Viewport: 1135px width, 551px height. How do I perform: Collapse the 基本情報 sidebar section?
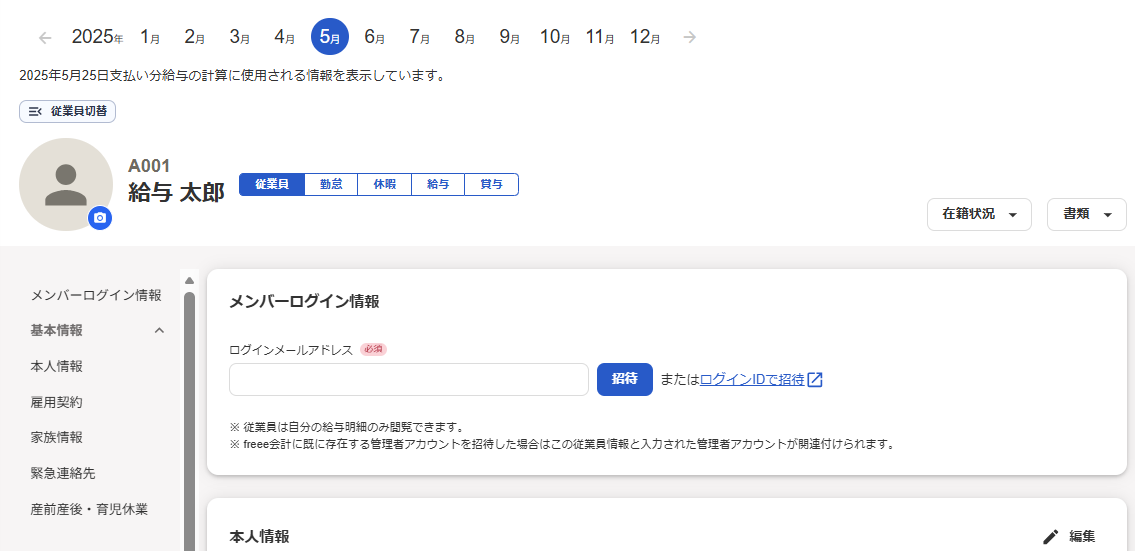click(159, 330)
